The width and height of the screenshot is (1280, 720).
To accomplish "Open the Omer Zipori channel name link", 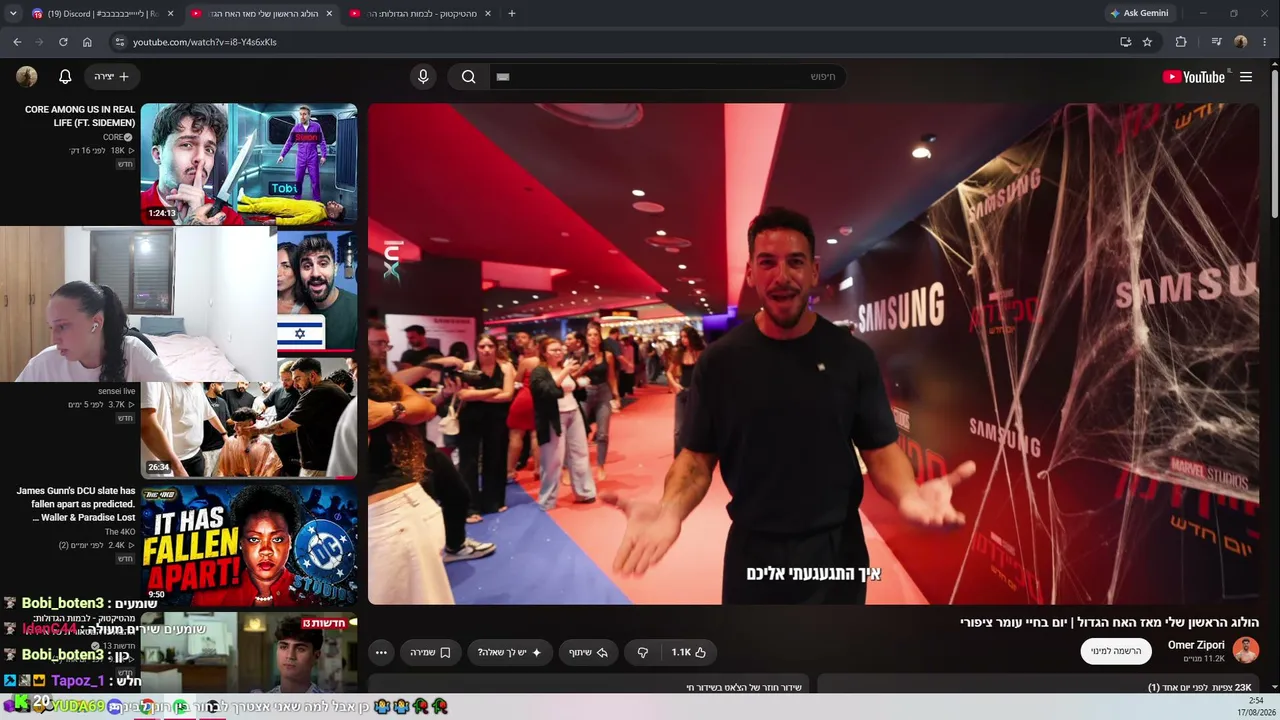I will pos(1196,645).
